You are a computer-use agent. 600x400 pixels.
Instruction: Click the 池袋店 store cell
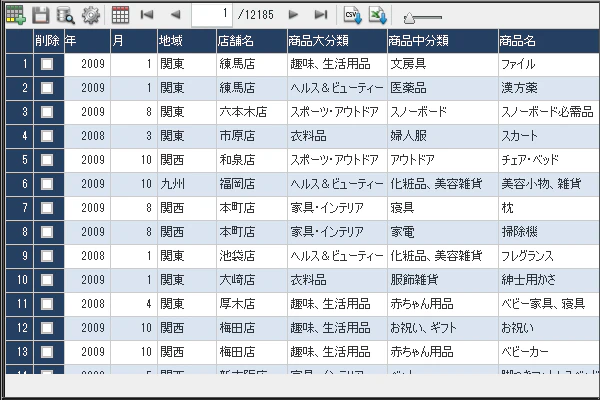pos(252,256)
